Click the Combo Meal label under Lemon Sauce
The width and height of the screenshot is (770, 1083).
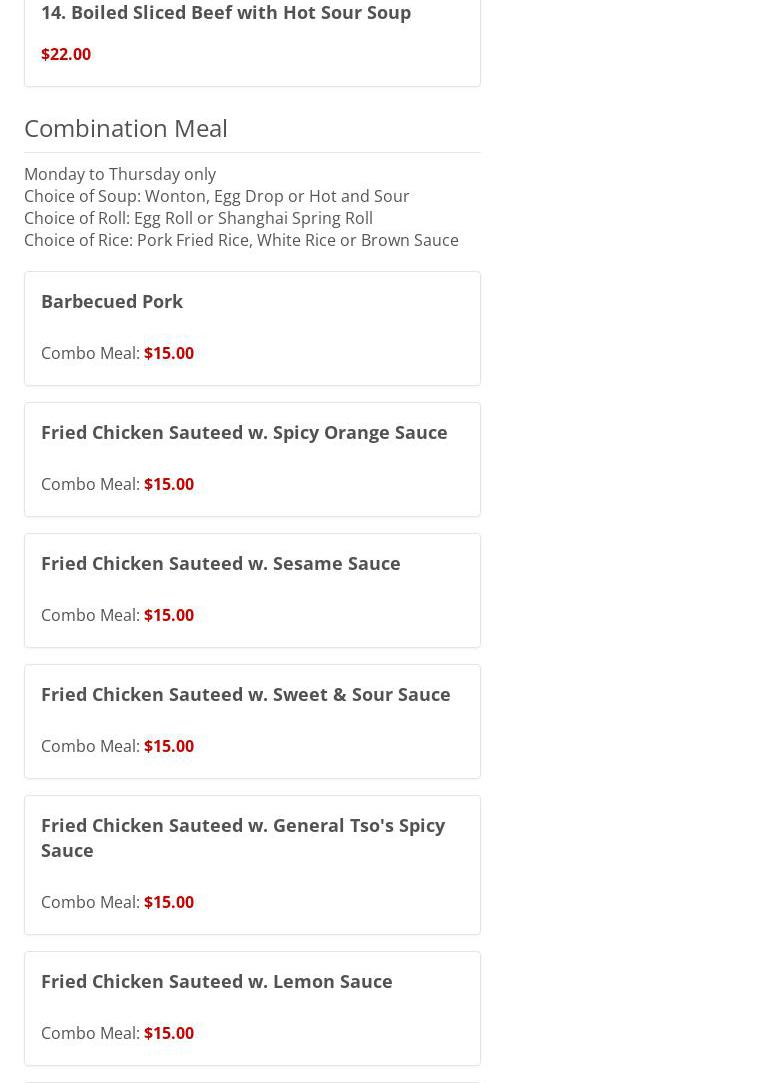pos(90,1033)
